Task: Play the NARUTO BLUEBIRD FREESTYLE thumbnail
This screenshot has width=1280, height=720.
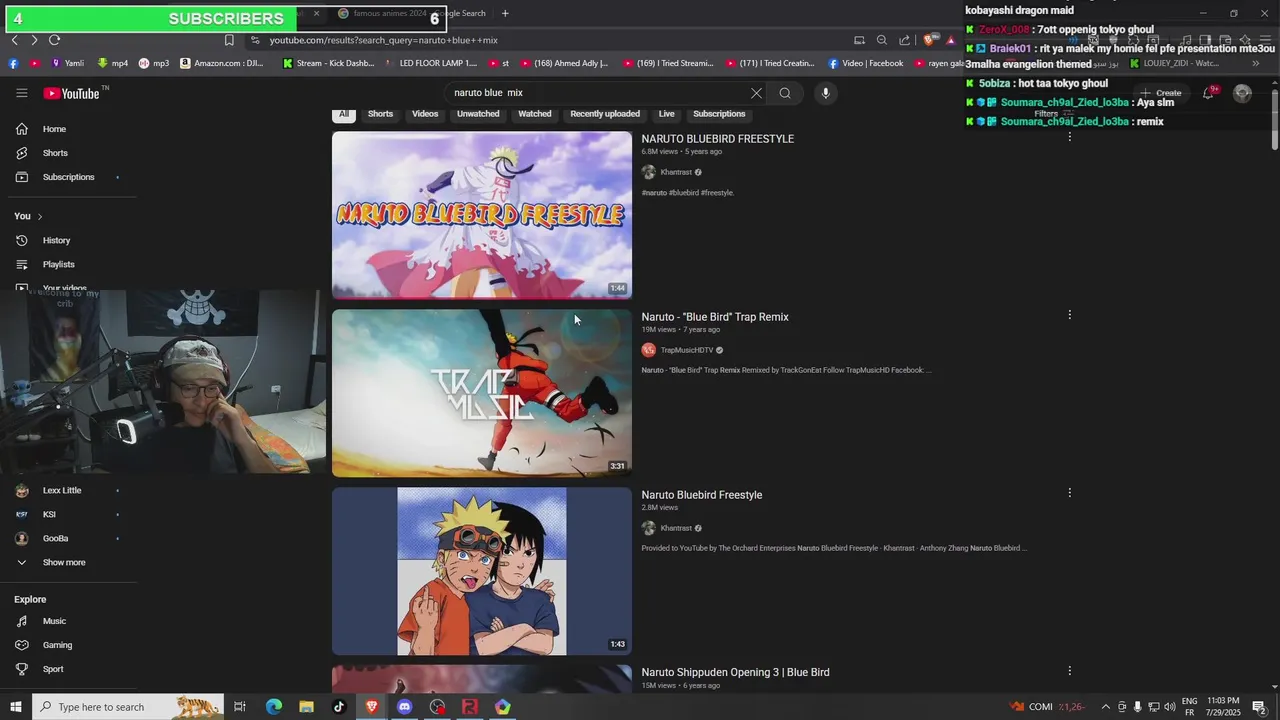Action: 482,215
